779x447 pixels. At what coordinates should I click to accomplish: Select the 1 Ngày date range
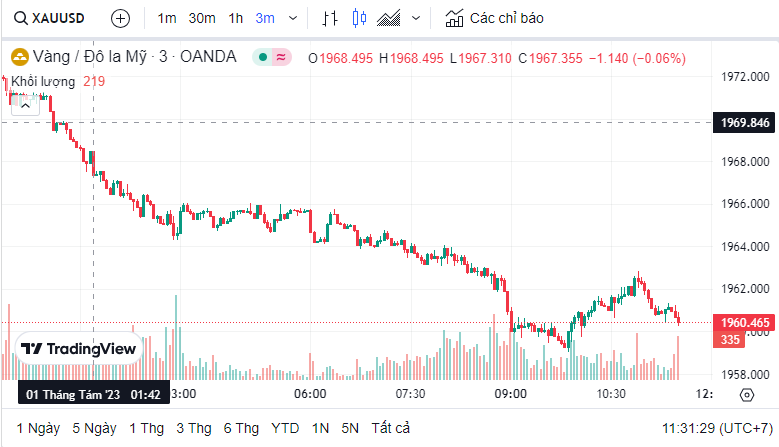(x=38, y=428)
